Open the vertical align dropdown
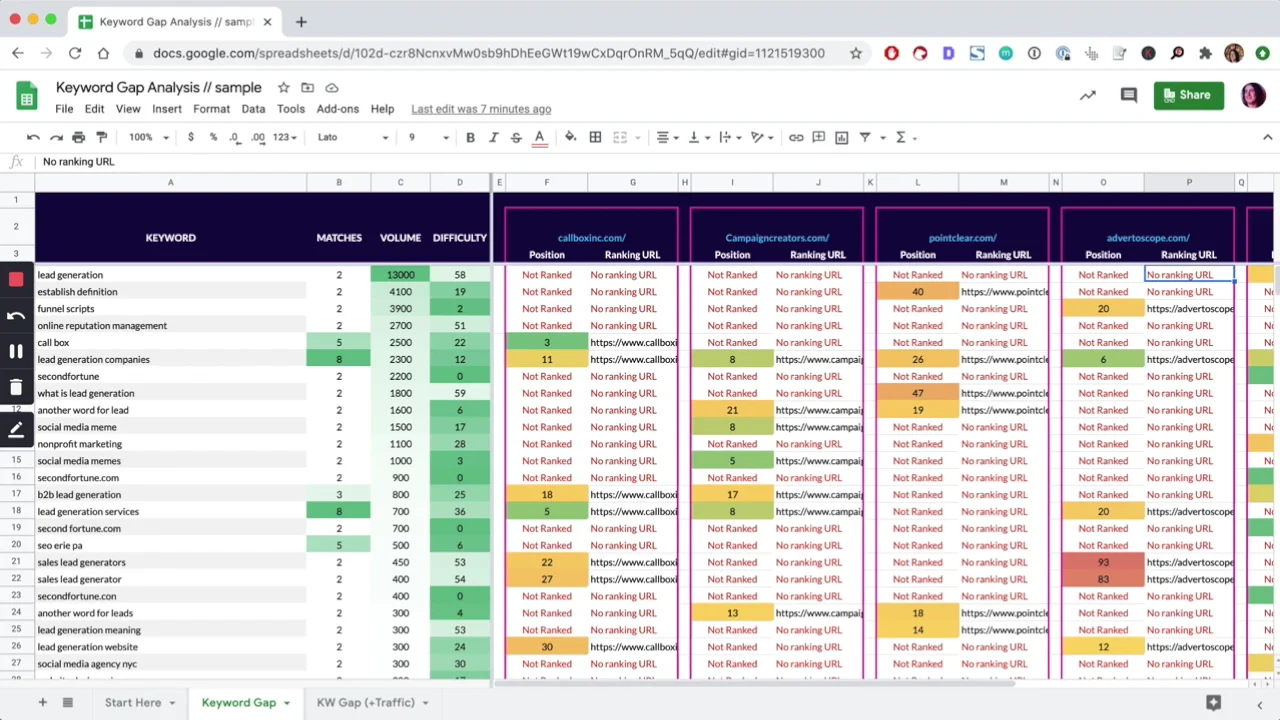Image resolution: width=1280 pixels, height=720 pixels. (697, 137)
